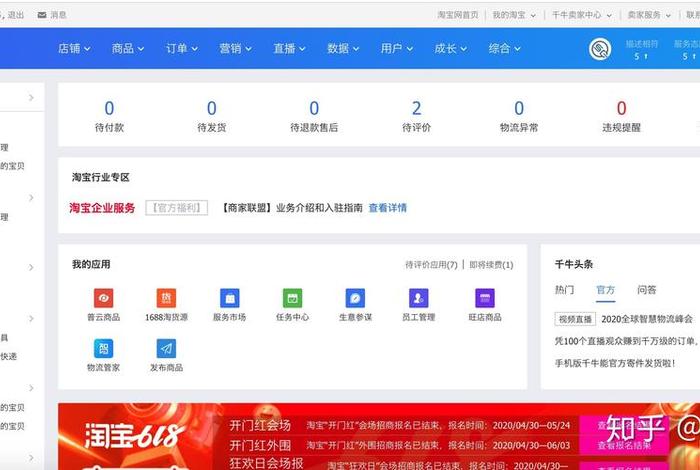The width and height of the screenshot is (700, 470).
Task: Click 待评价应用(7) link
Action: point(431,265)
